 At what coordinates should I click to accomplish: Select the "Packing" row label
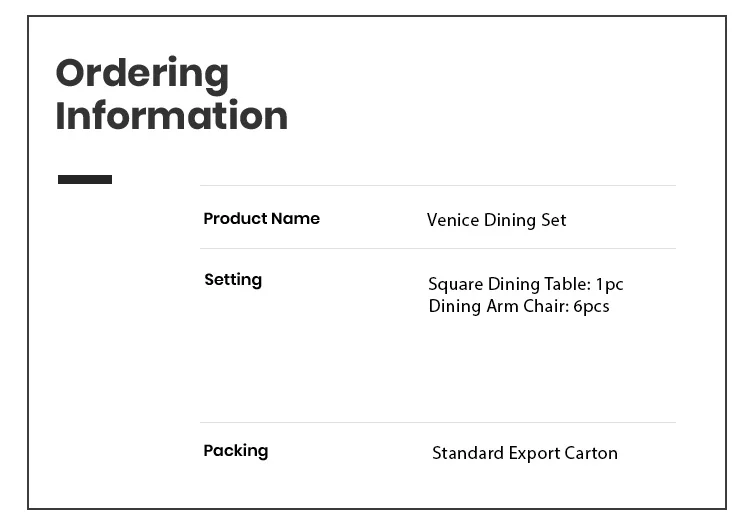pos(236,451)
